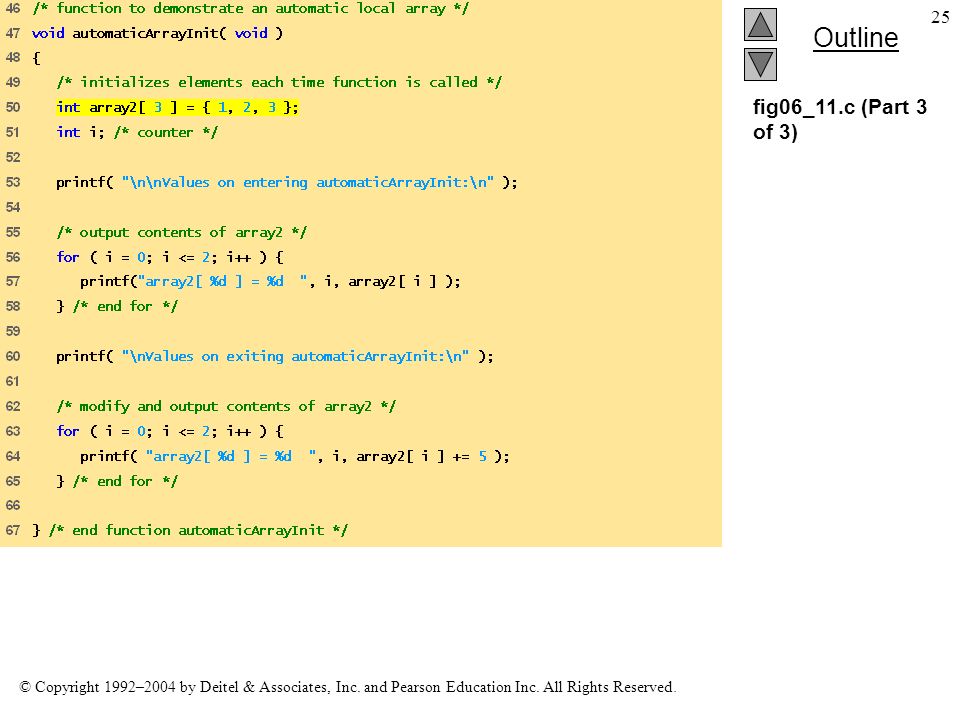The width and height of the screenshot is (960, 720).
Task: Click the fig06_11.c (Part 3 of 3) title
Action: click(839, 119)
